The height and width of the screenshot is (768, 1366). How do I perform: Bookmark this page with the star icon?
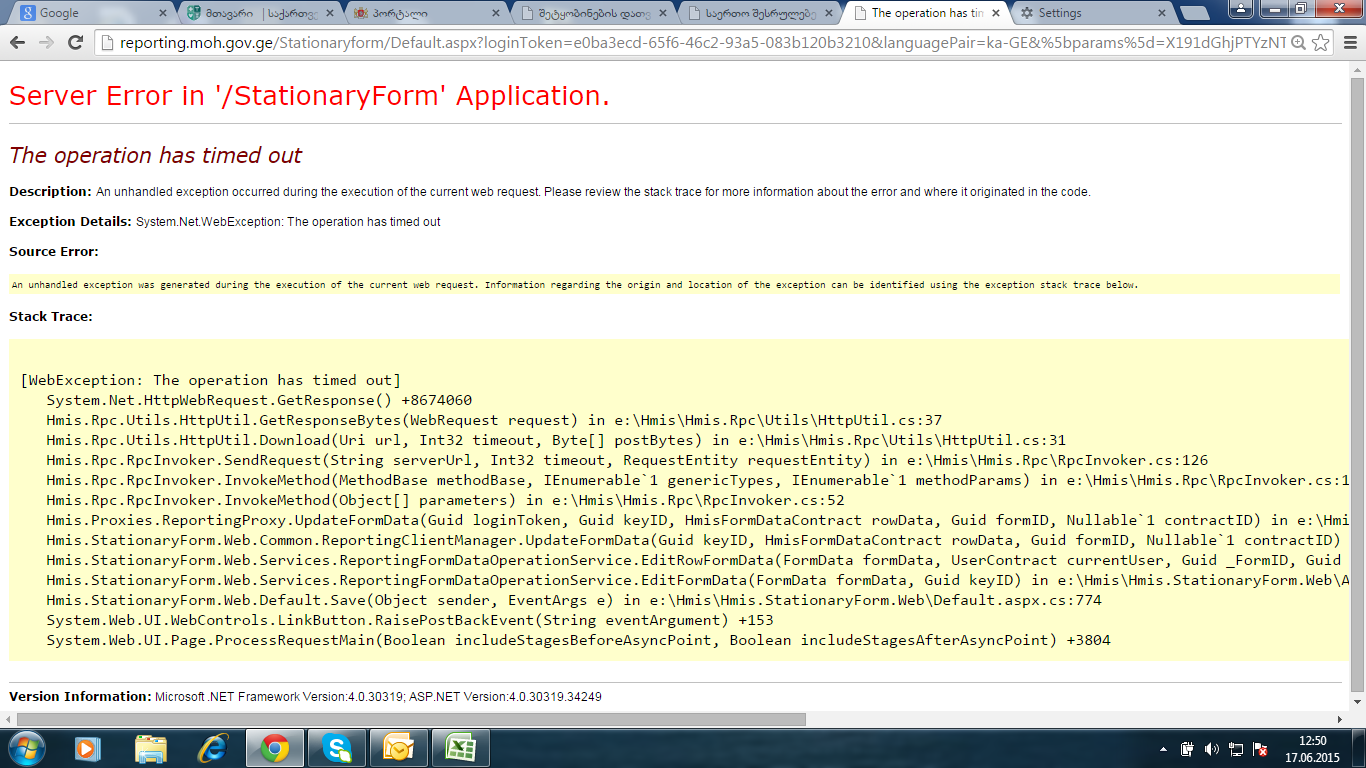tap(1321, 43)
